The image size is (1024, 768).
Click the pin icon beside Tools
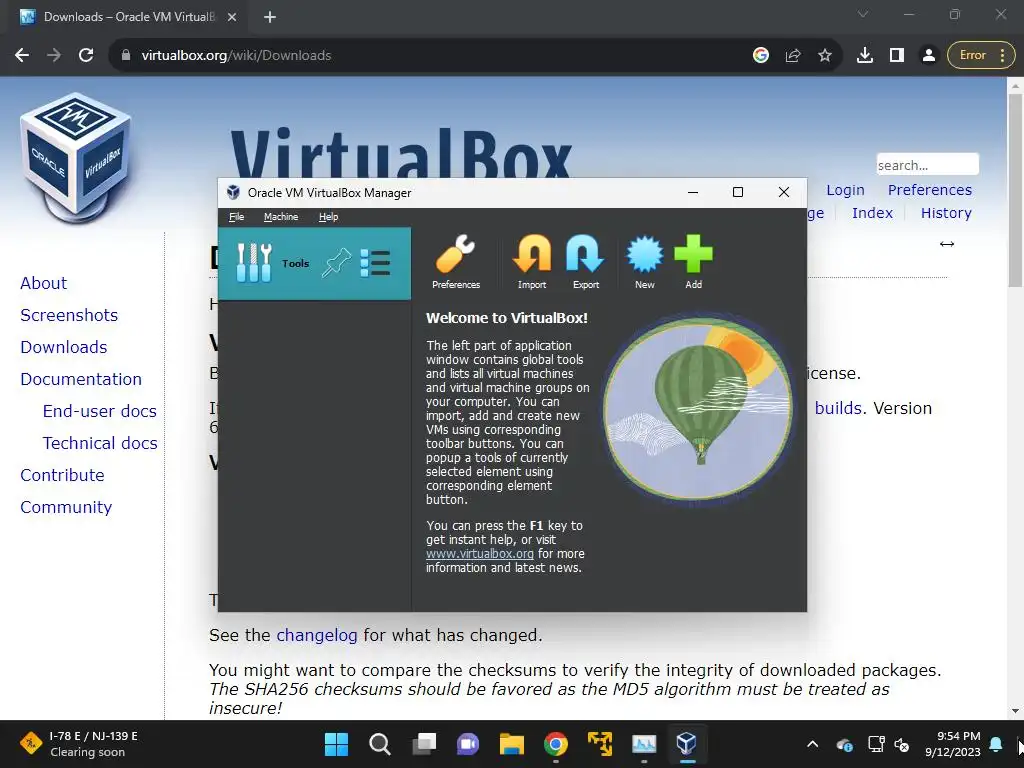pyautogui.click(x=336, y=263)
